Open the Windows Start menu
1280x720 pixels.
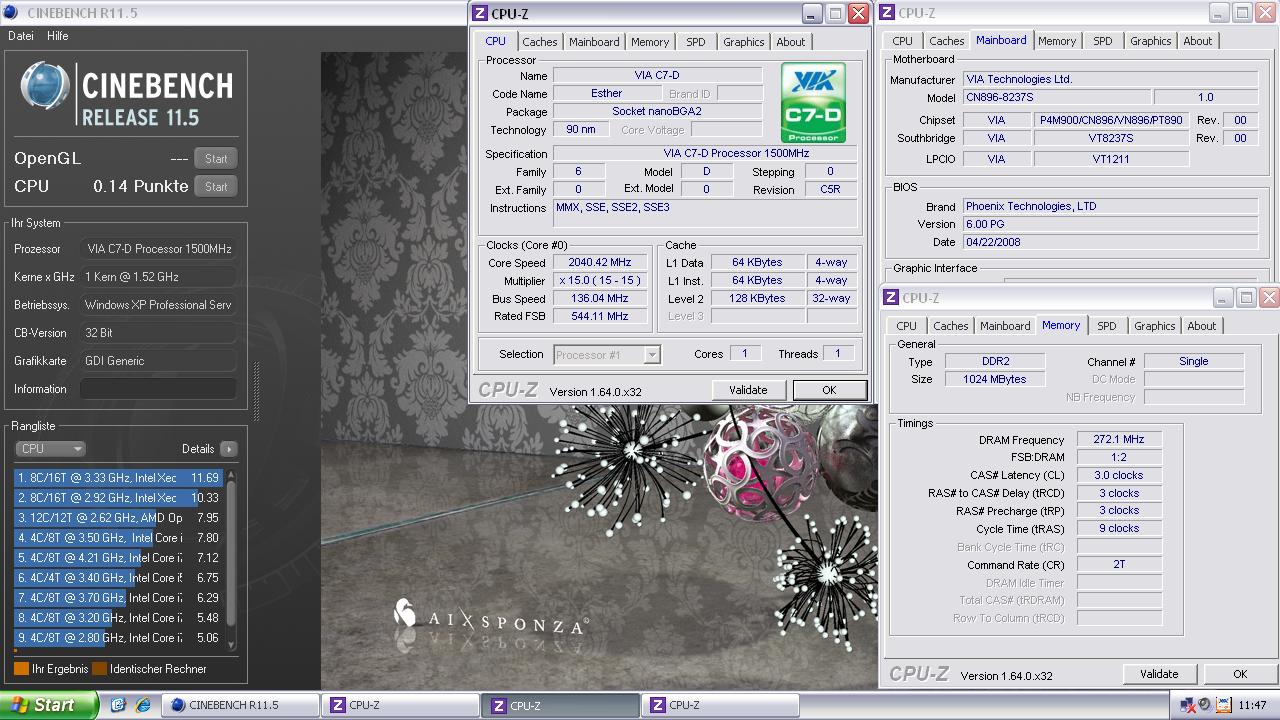click(49, 705)
